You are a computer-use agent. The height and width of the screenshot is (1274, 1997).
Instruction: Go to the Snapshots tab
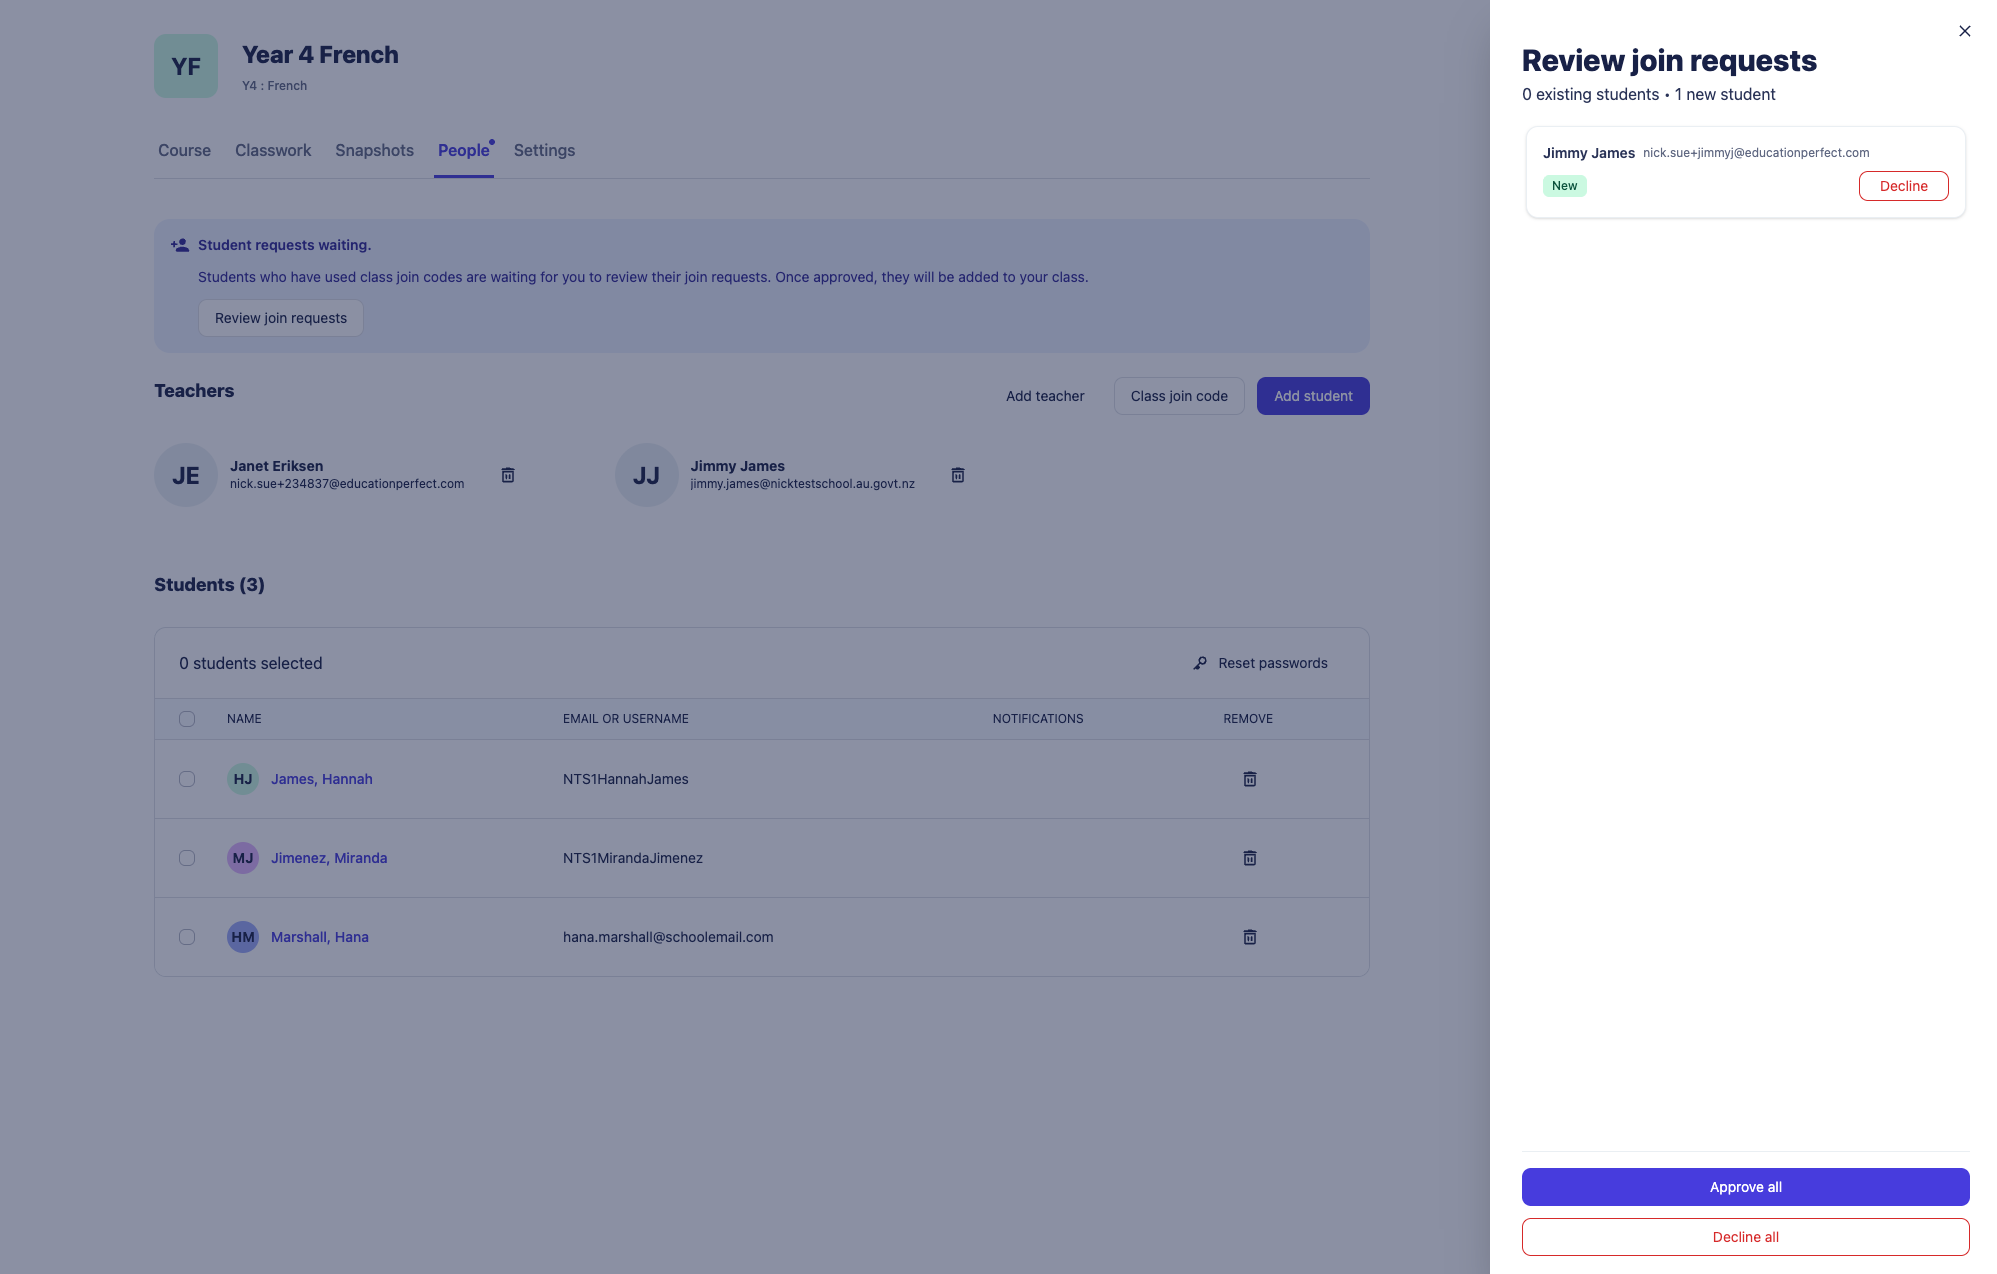374,150
